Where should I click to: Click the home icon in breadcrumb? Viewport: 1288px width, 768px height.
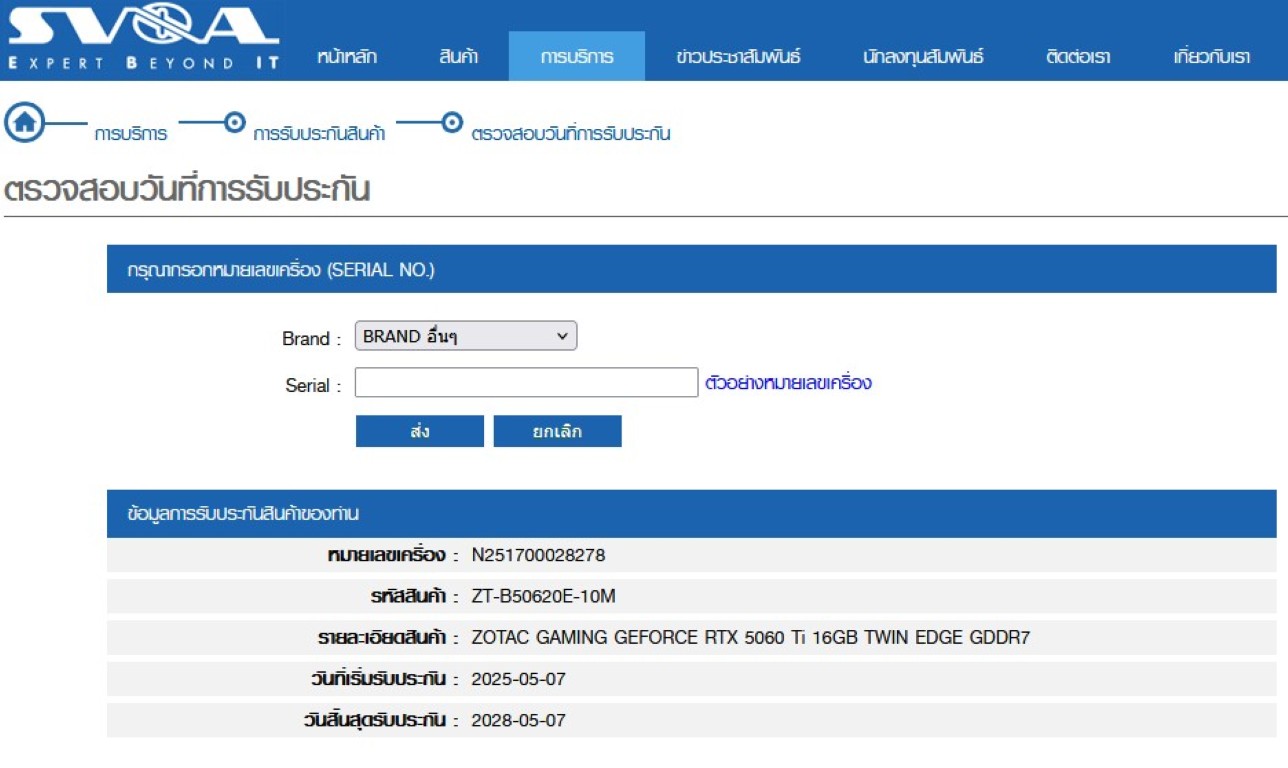[25, 123]
